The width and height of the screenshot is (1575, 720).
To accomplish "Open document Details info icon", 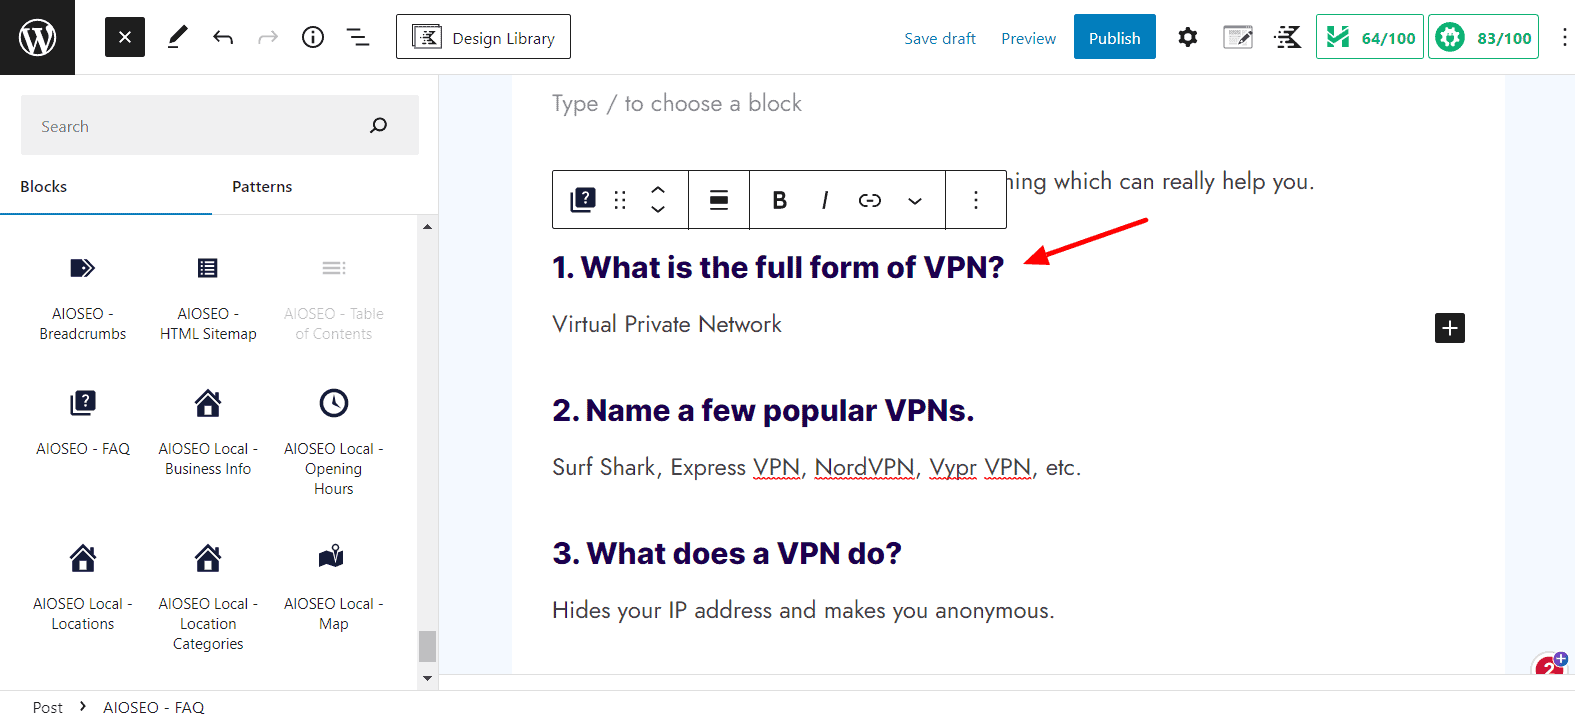I will 313,37.
